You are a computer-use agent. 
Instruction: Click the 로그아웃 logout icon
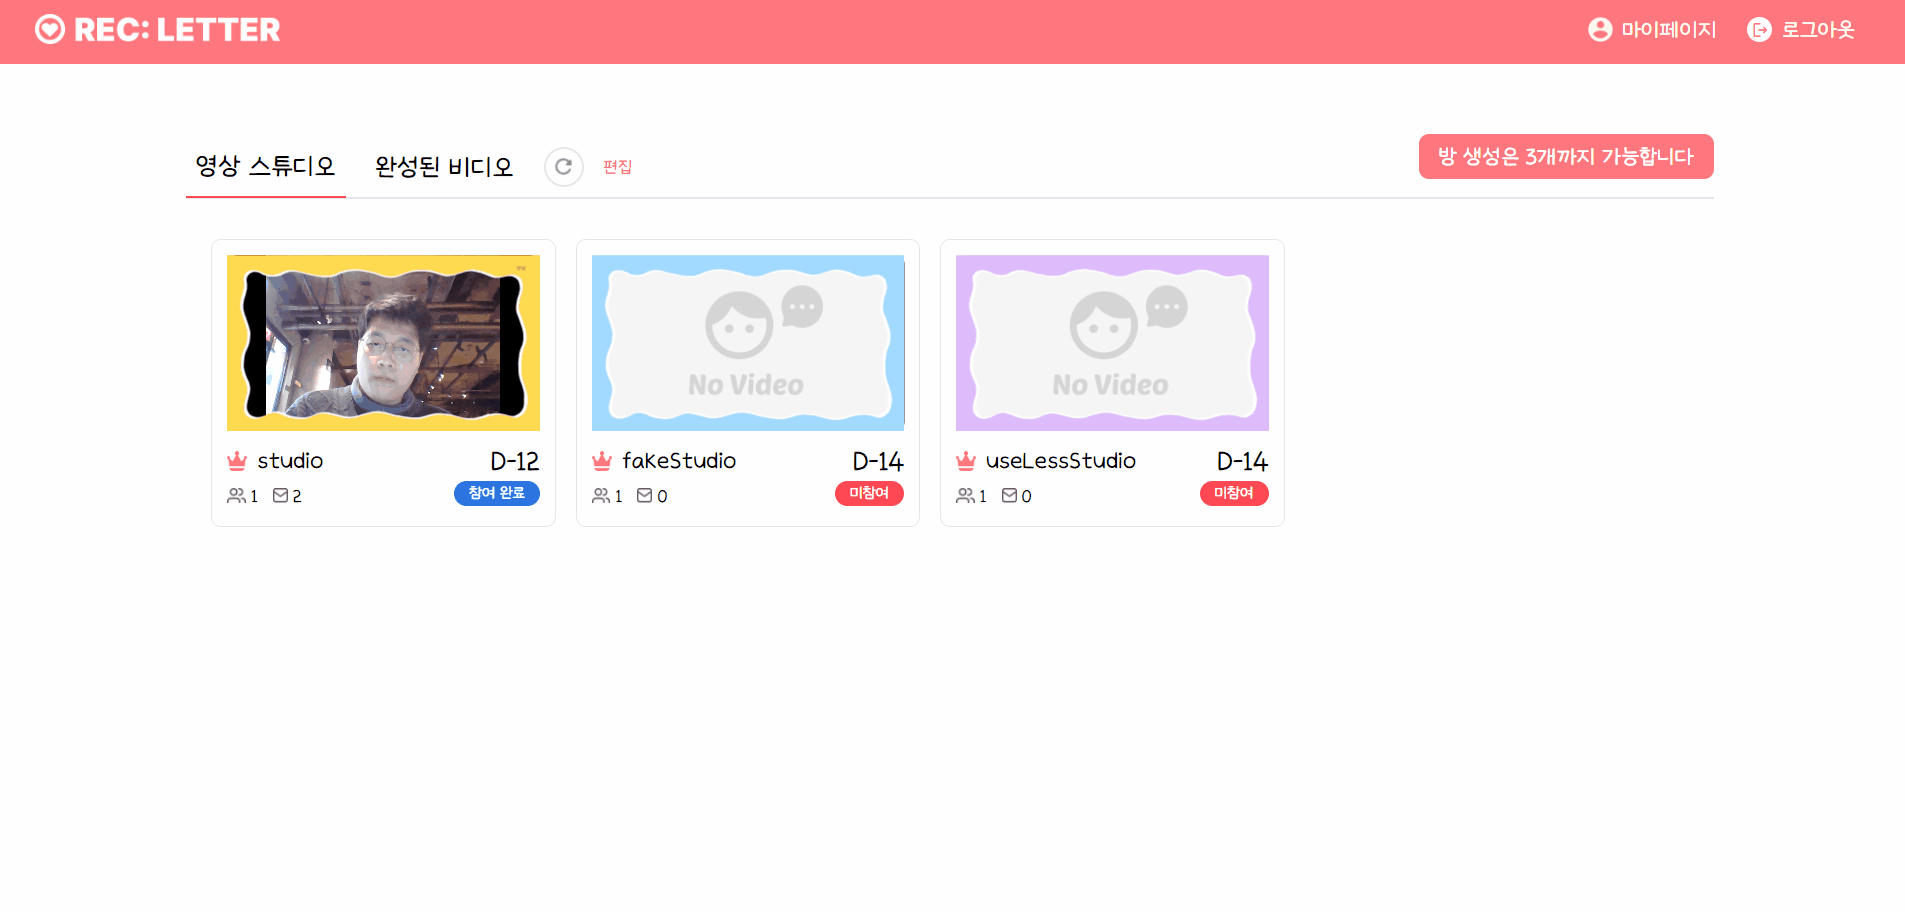tap(1760, 29)
